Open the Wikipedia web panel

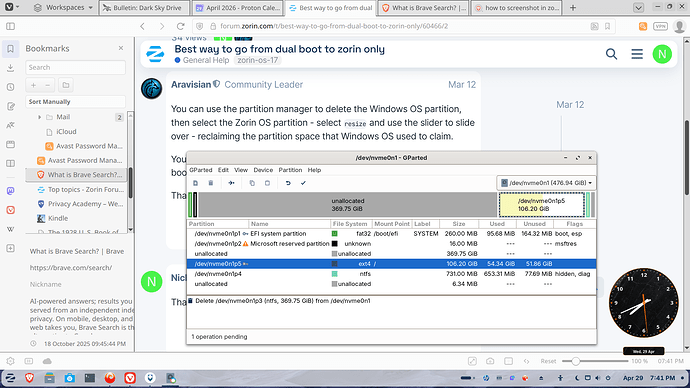pos(11,229)
